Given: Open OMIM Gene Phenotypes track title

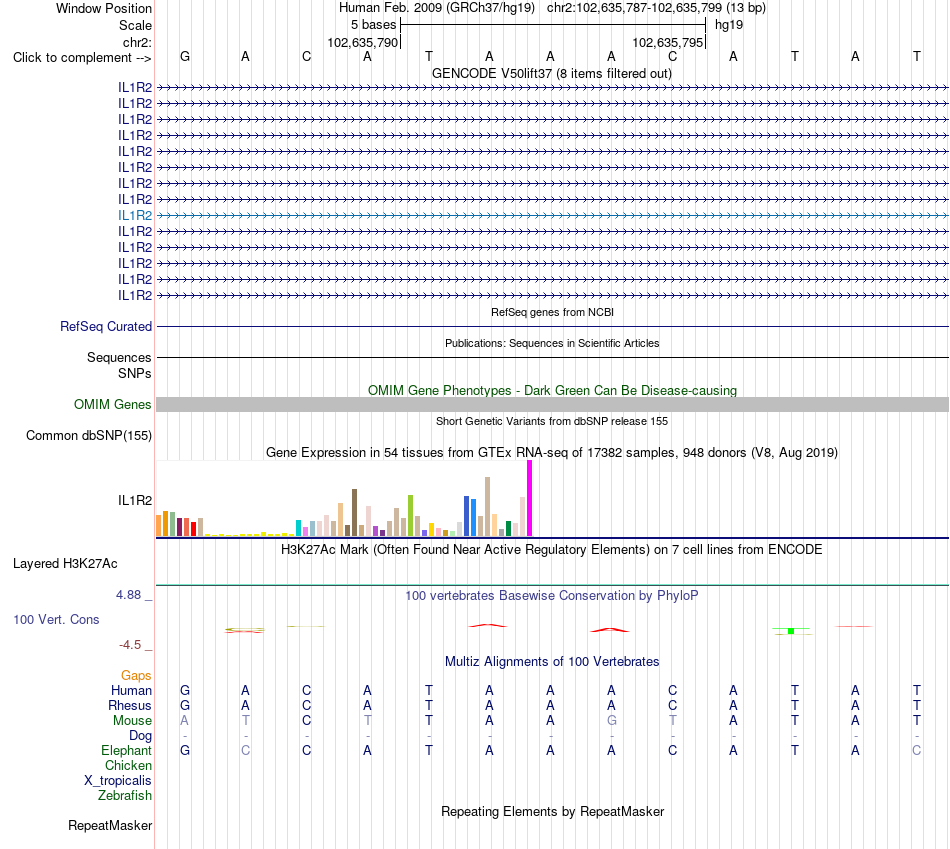Looking at the screenshot, I should 552,390.
